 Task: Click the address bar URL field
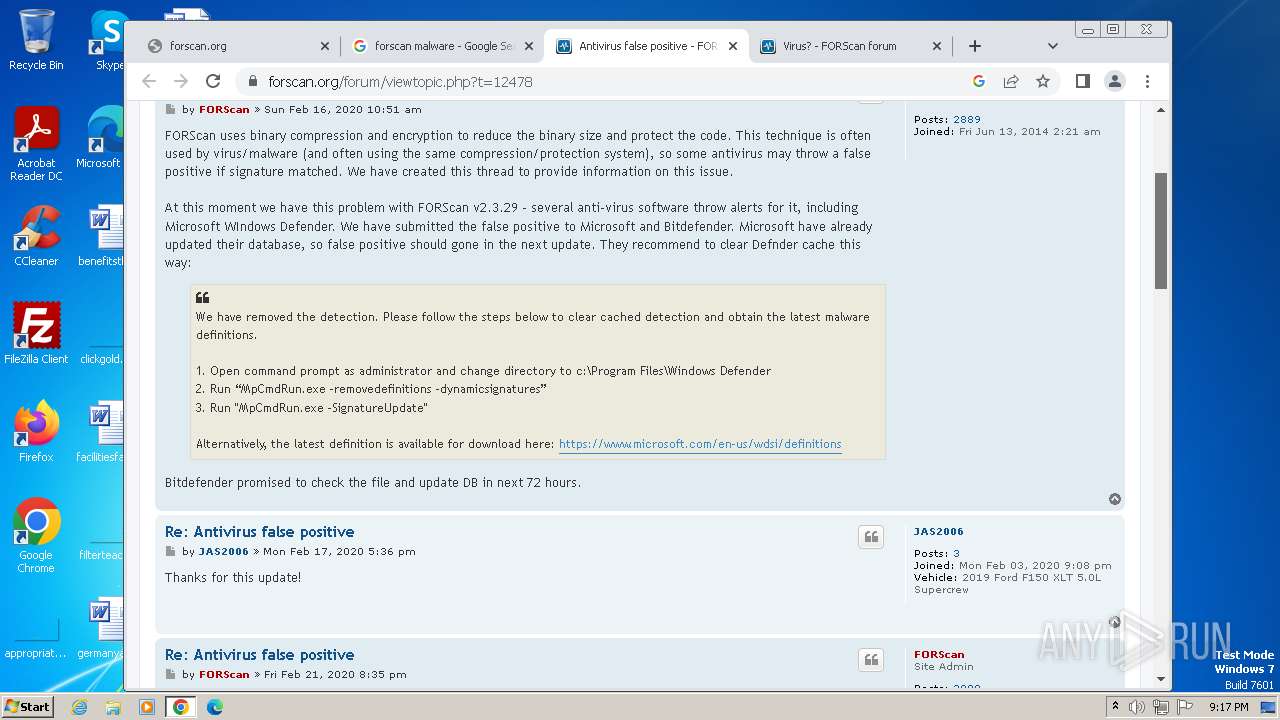point(600,81)
